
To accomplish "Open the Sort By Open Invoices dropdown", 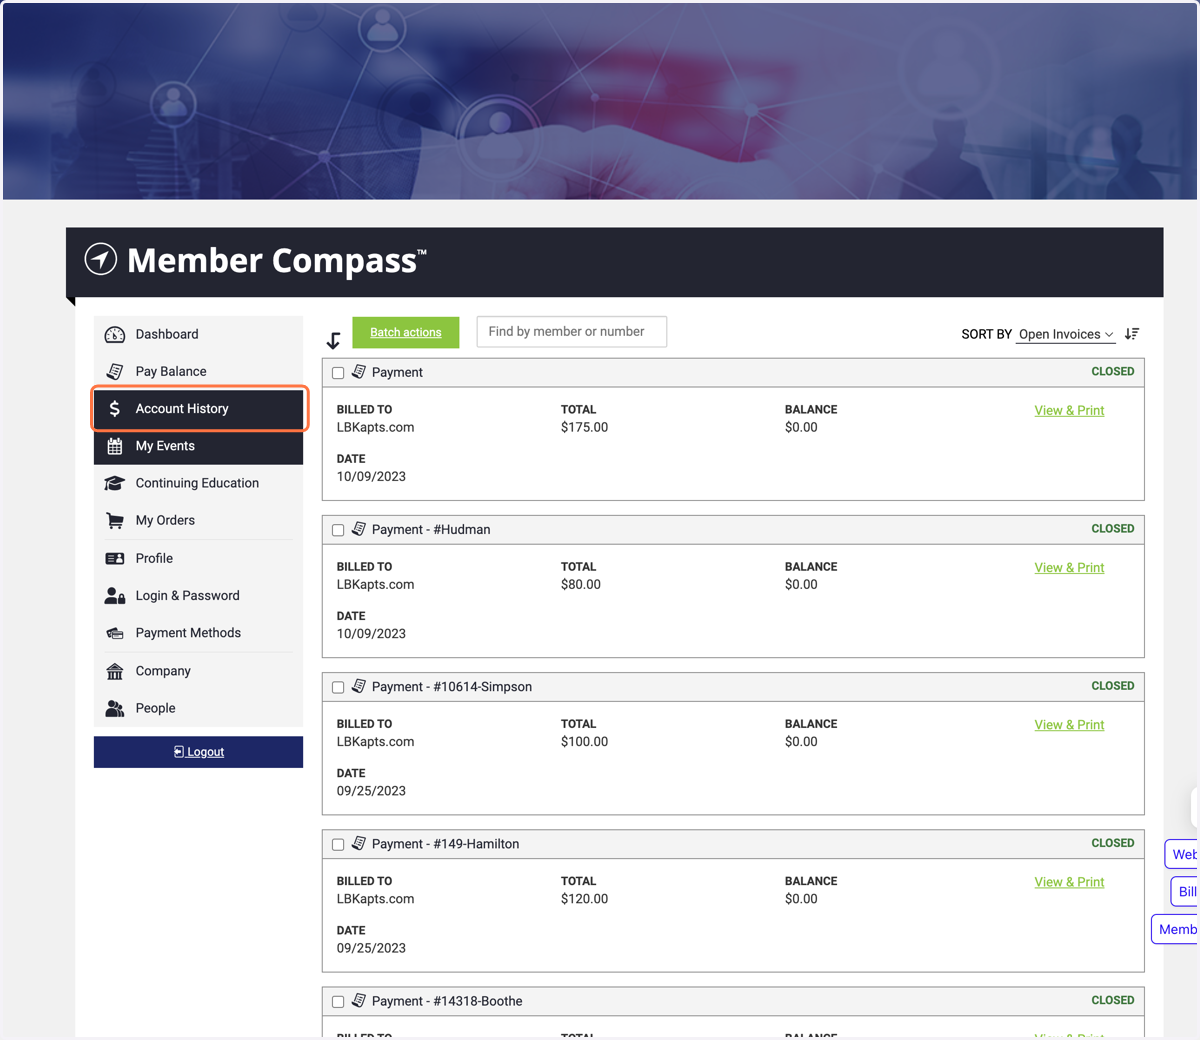I will pyautogui.click(x=1066, y=334).
